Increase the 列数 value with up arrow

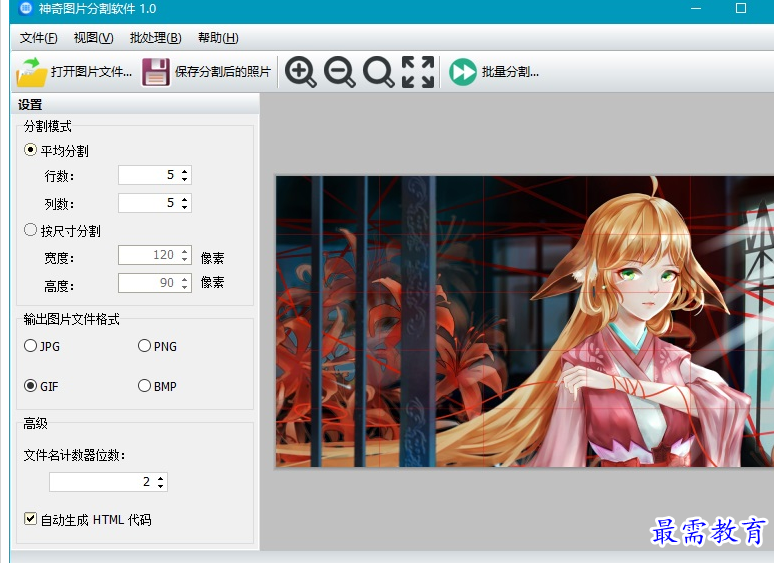(x=185, y=199)
